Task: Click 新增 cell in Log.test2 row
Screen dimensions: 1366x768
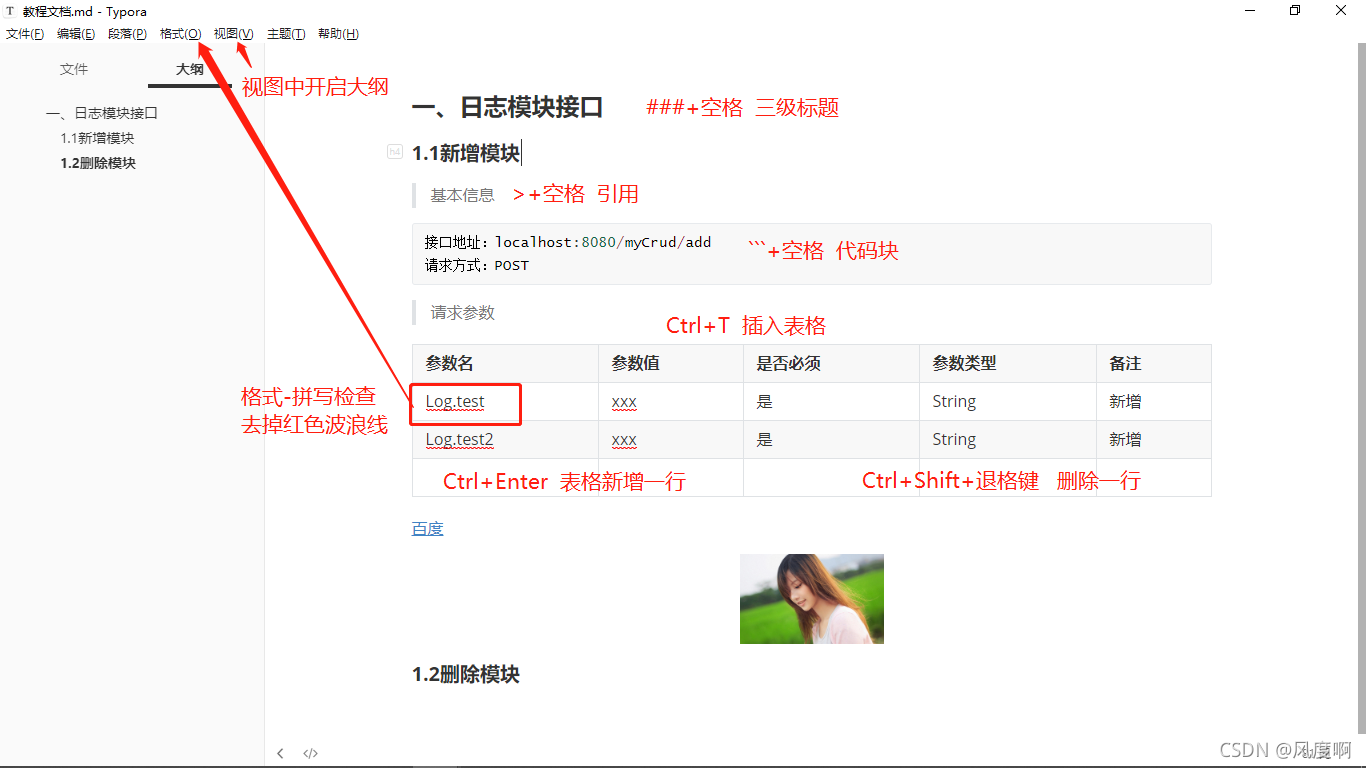Action: pos(1154,439)
